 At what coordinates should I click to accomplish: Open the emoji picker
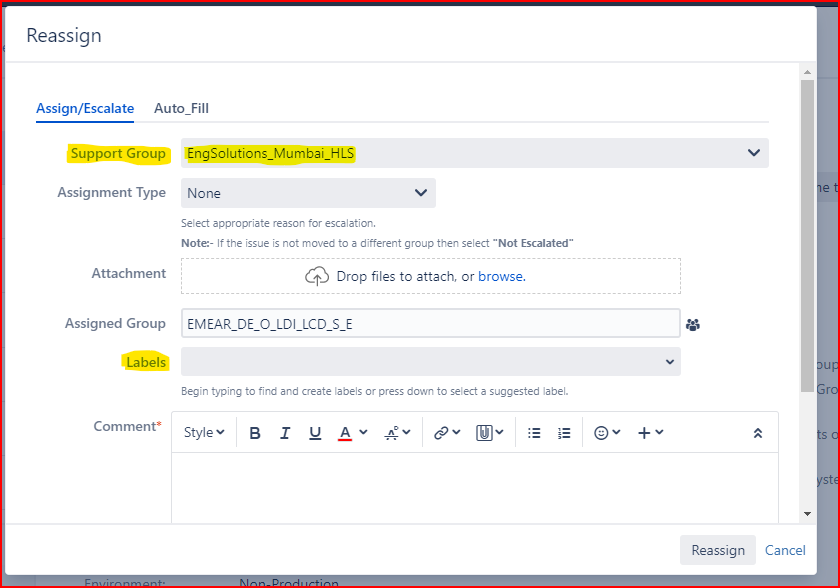(x=601, y=433)
